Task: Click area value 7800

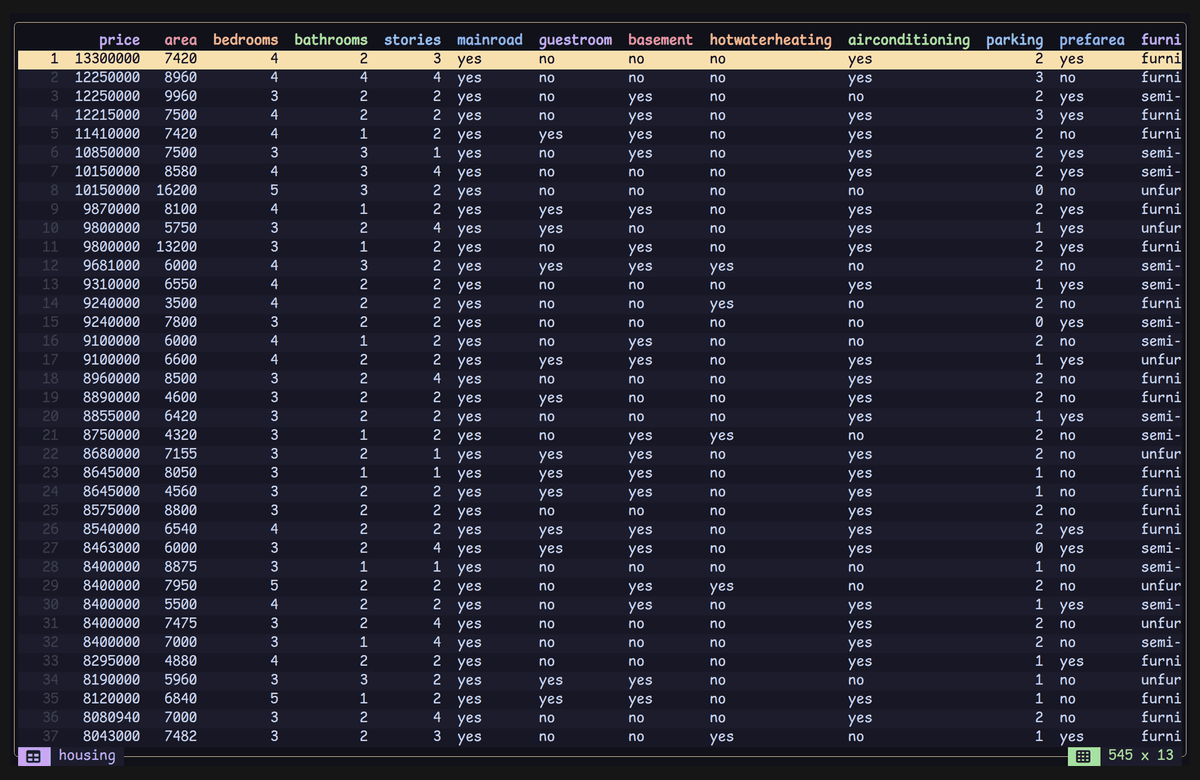Action: click(180, 323)
